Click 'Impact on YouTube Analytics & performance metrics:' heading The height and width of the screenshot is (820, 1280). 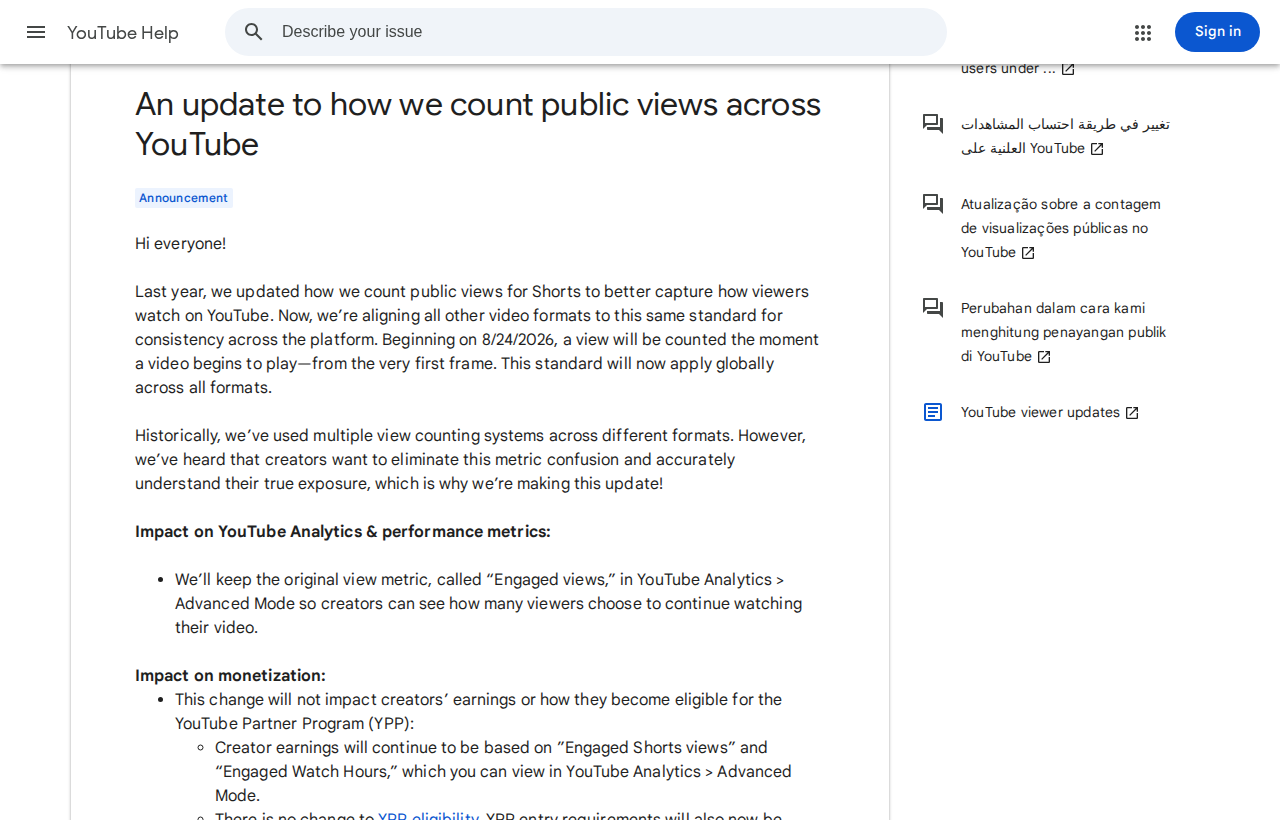tap(343, 532)
